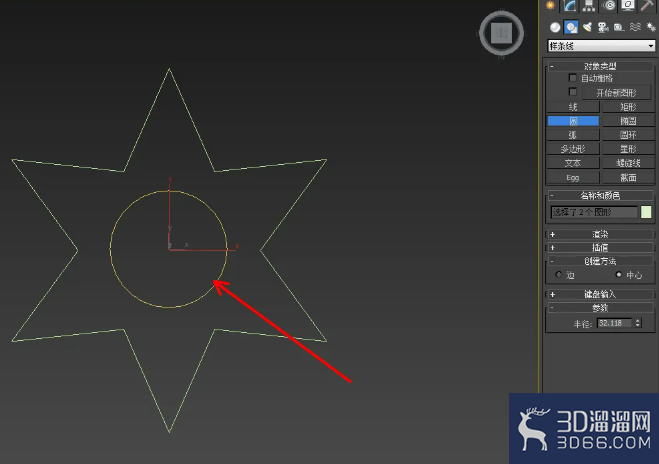The image size is (659, 464).
Task: Choose the 多边形 polygon shape button
Action: pos(573,149)
